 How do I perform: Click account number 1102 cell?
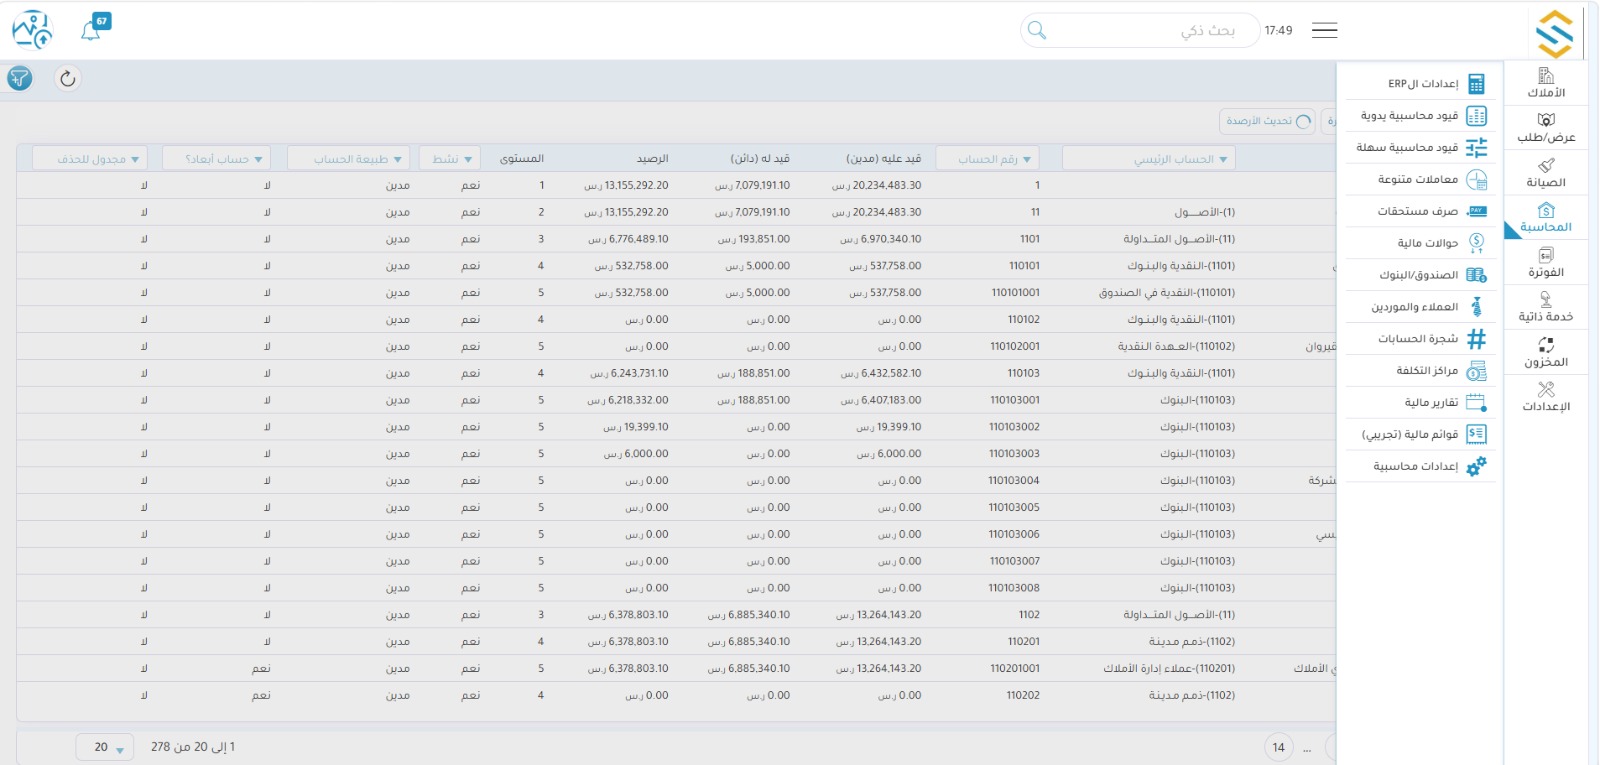[x=1029, y=615]
